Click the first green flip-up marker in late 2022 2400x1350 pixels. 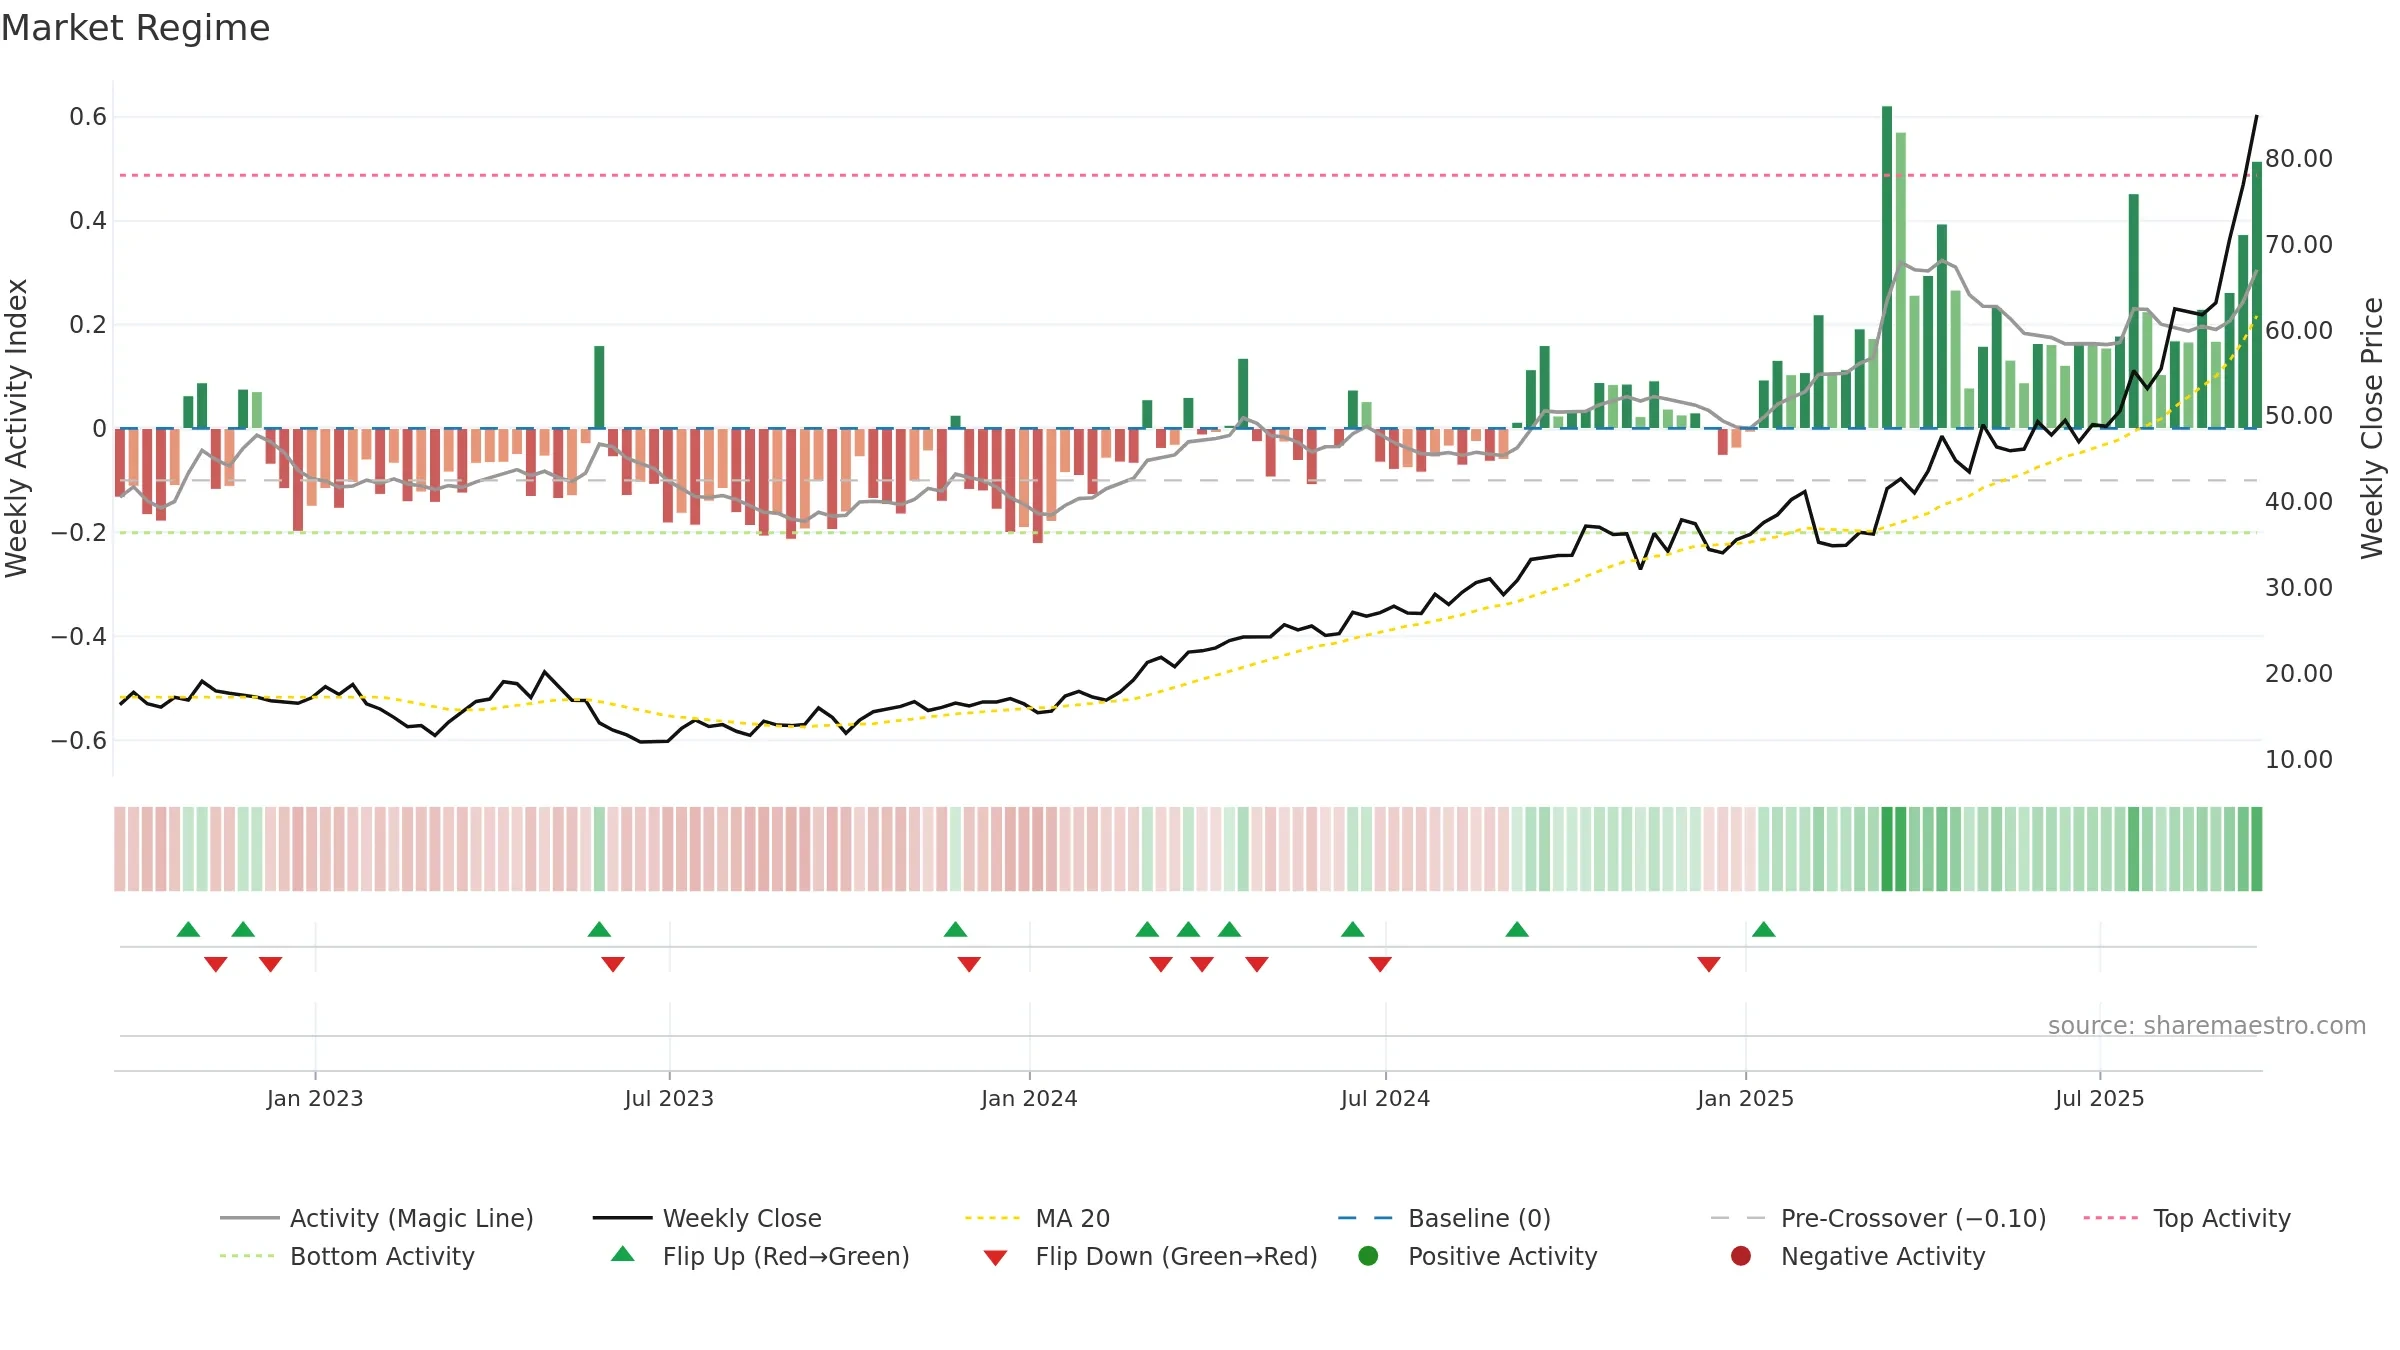pyautogui.click(x=188, y=930)
